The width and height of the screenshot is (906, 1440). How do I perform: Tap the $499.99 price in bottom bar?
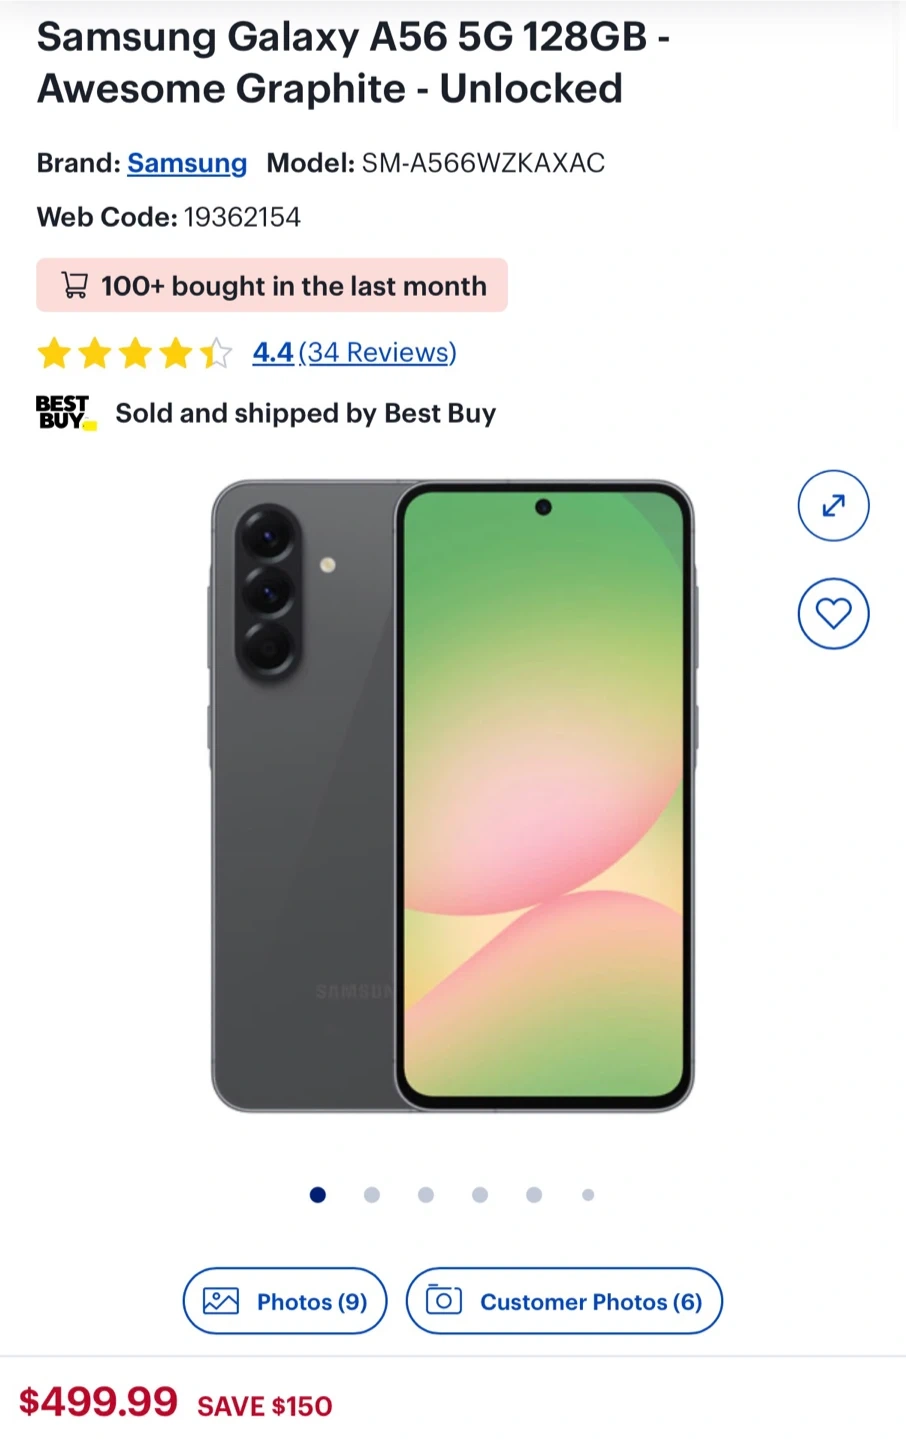(98, 1402)
